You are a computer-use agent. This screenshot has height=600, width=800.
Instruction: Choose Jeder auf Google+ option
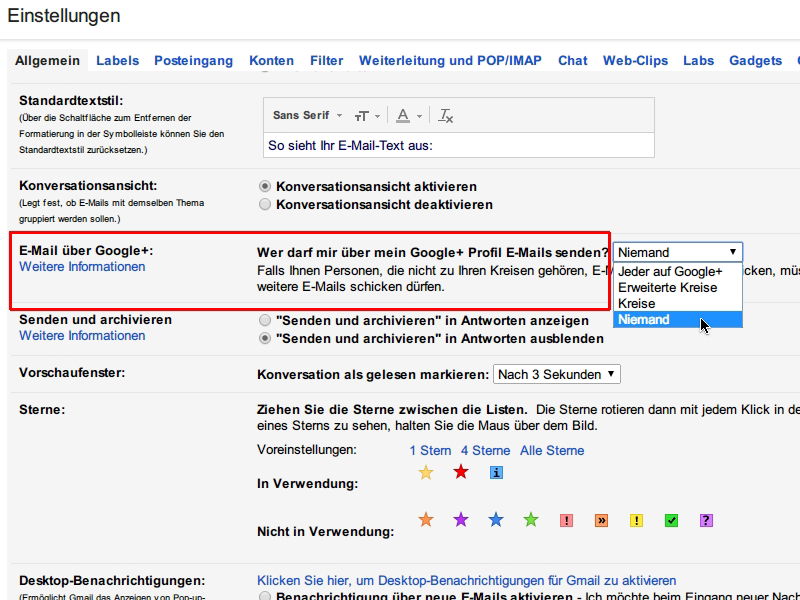coord(678,271)
